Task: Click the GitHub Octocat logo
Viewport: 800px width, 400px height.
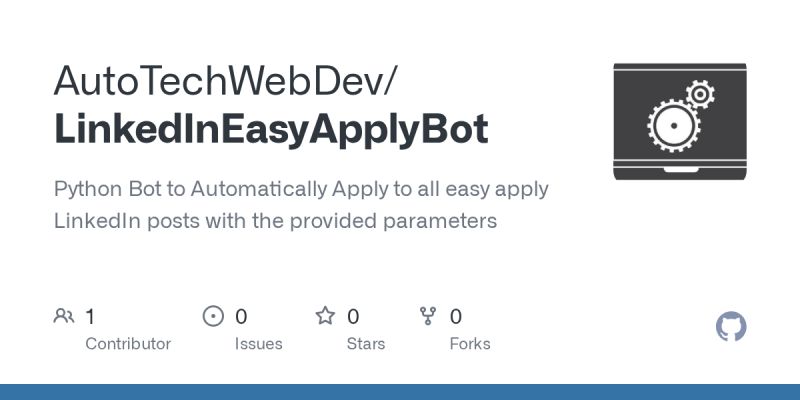Action: 731,327
